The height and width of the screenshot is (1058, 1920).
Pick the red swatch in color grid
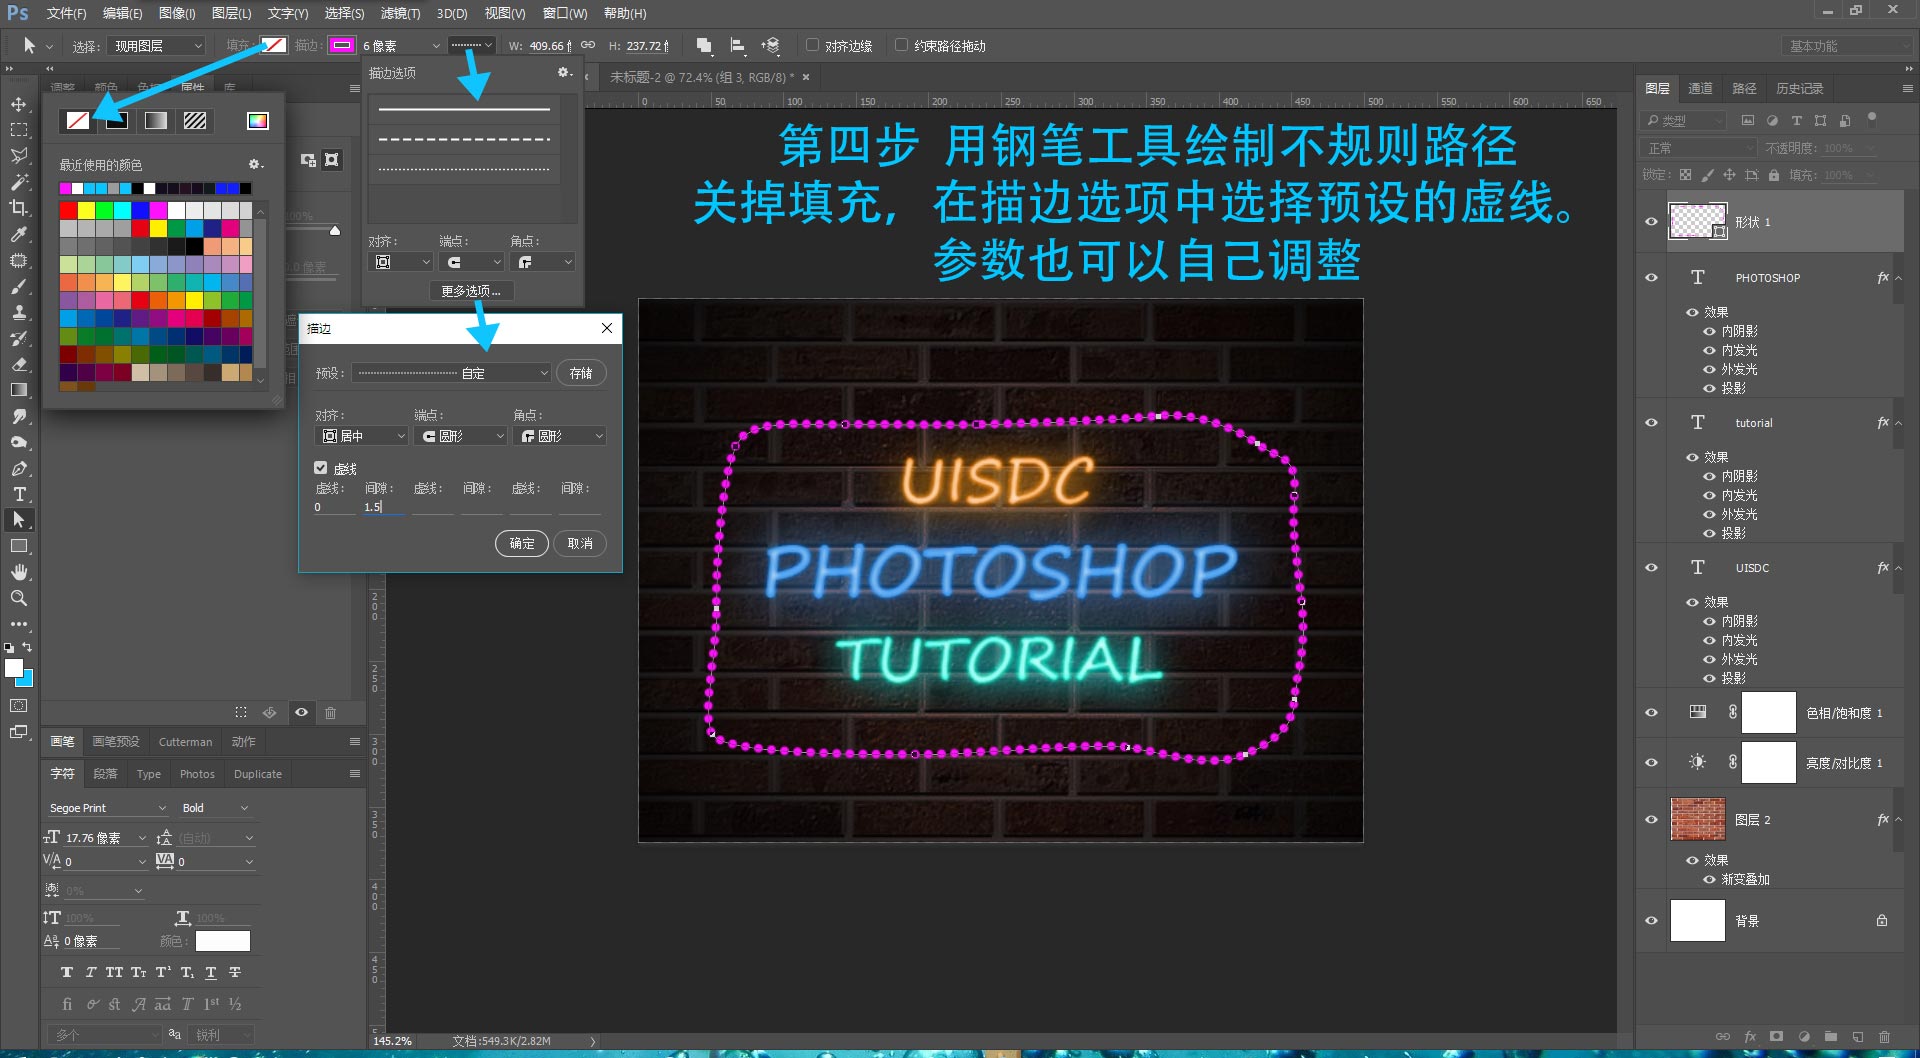[68, 210]
